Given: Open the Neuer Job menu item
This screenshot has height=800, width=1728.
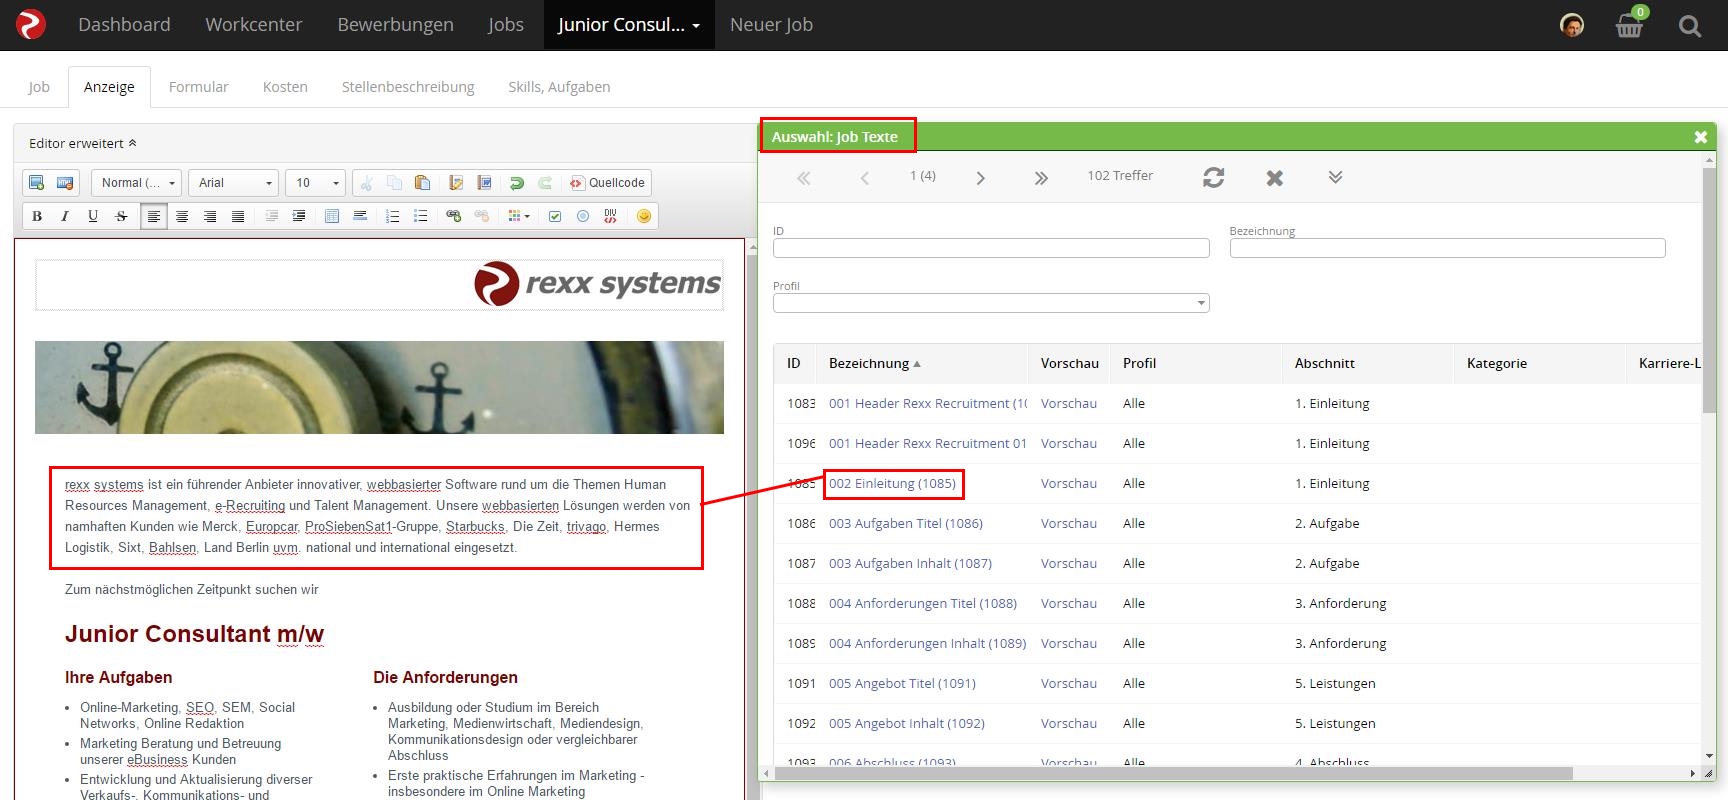Looking at the screenshot, I should tap(771, 25).
